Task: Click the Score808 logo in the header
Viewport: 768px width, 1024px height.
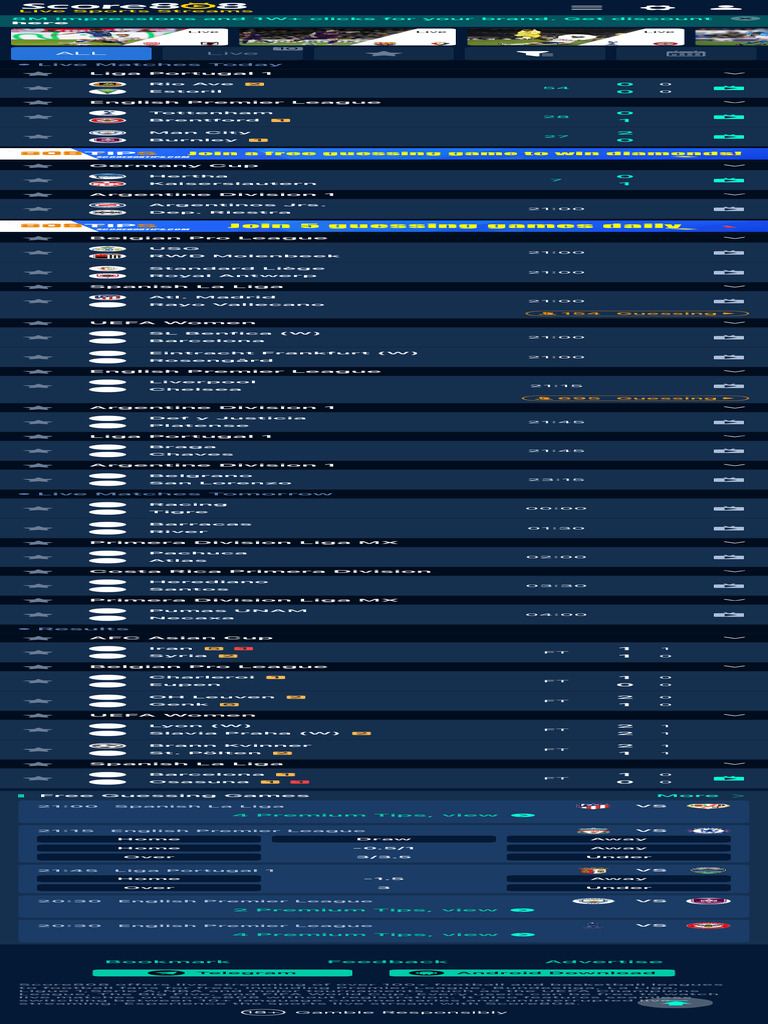Action: tap(136, 8)
